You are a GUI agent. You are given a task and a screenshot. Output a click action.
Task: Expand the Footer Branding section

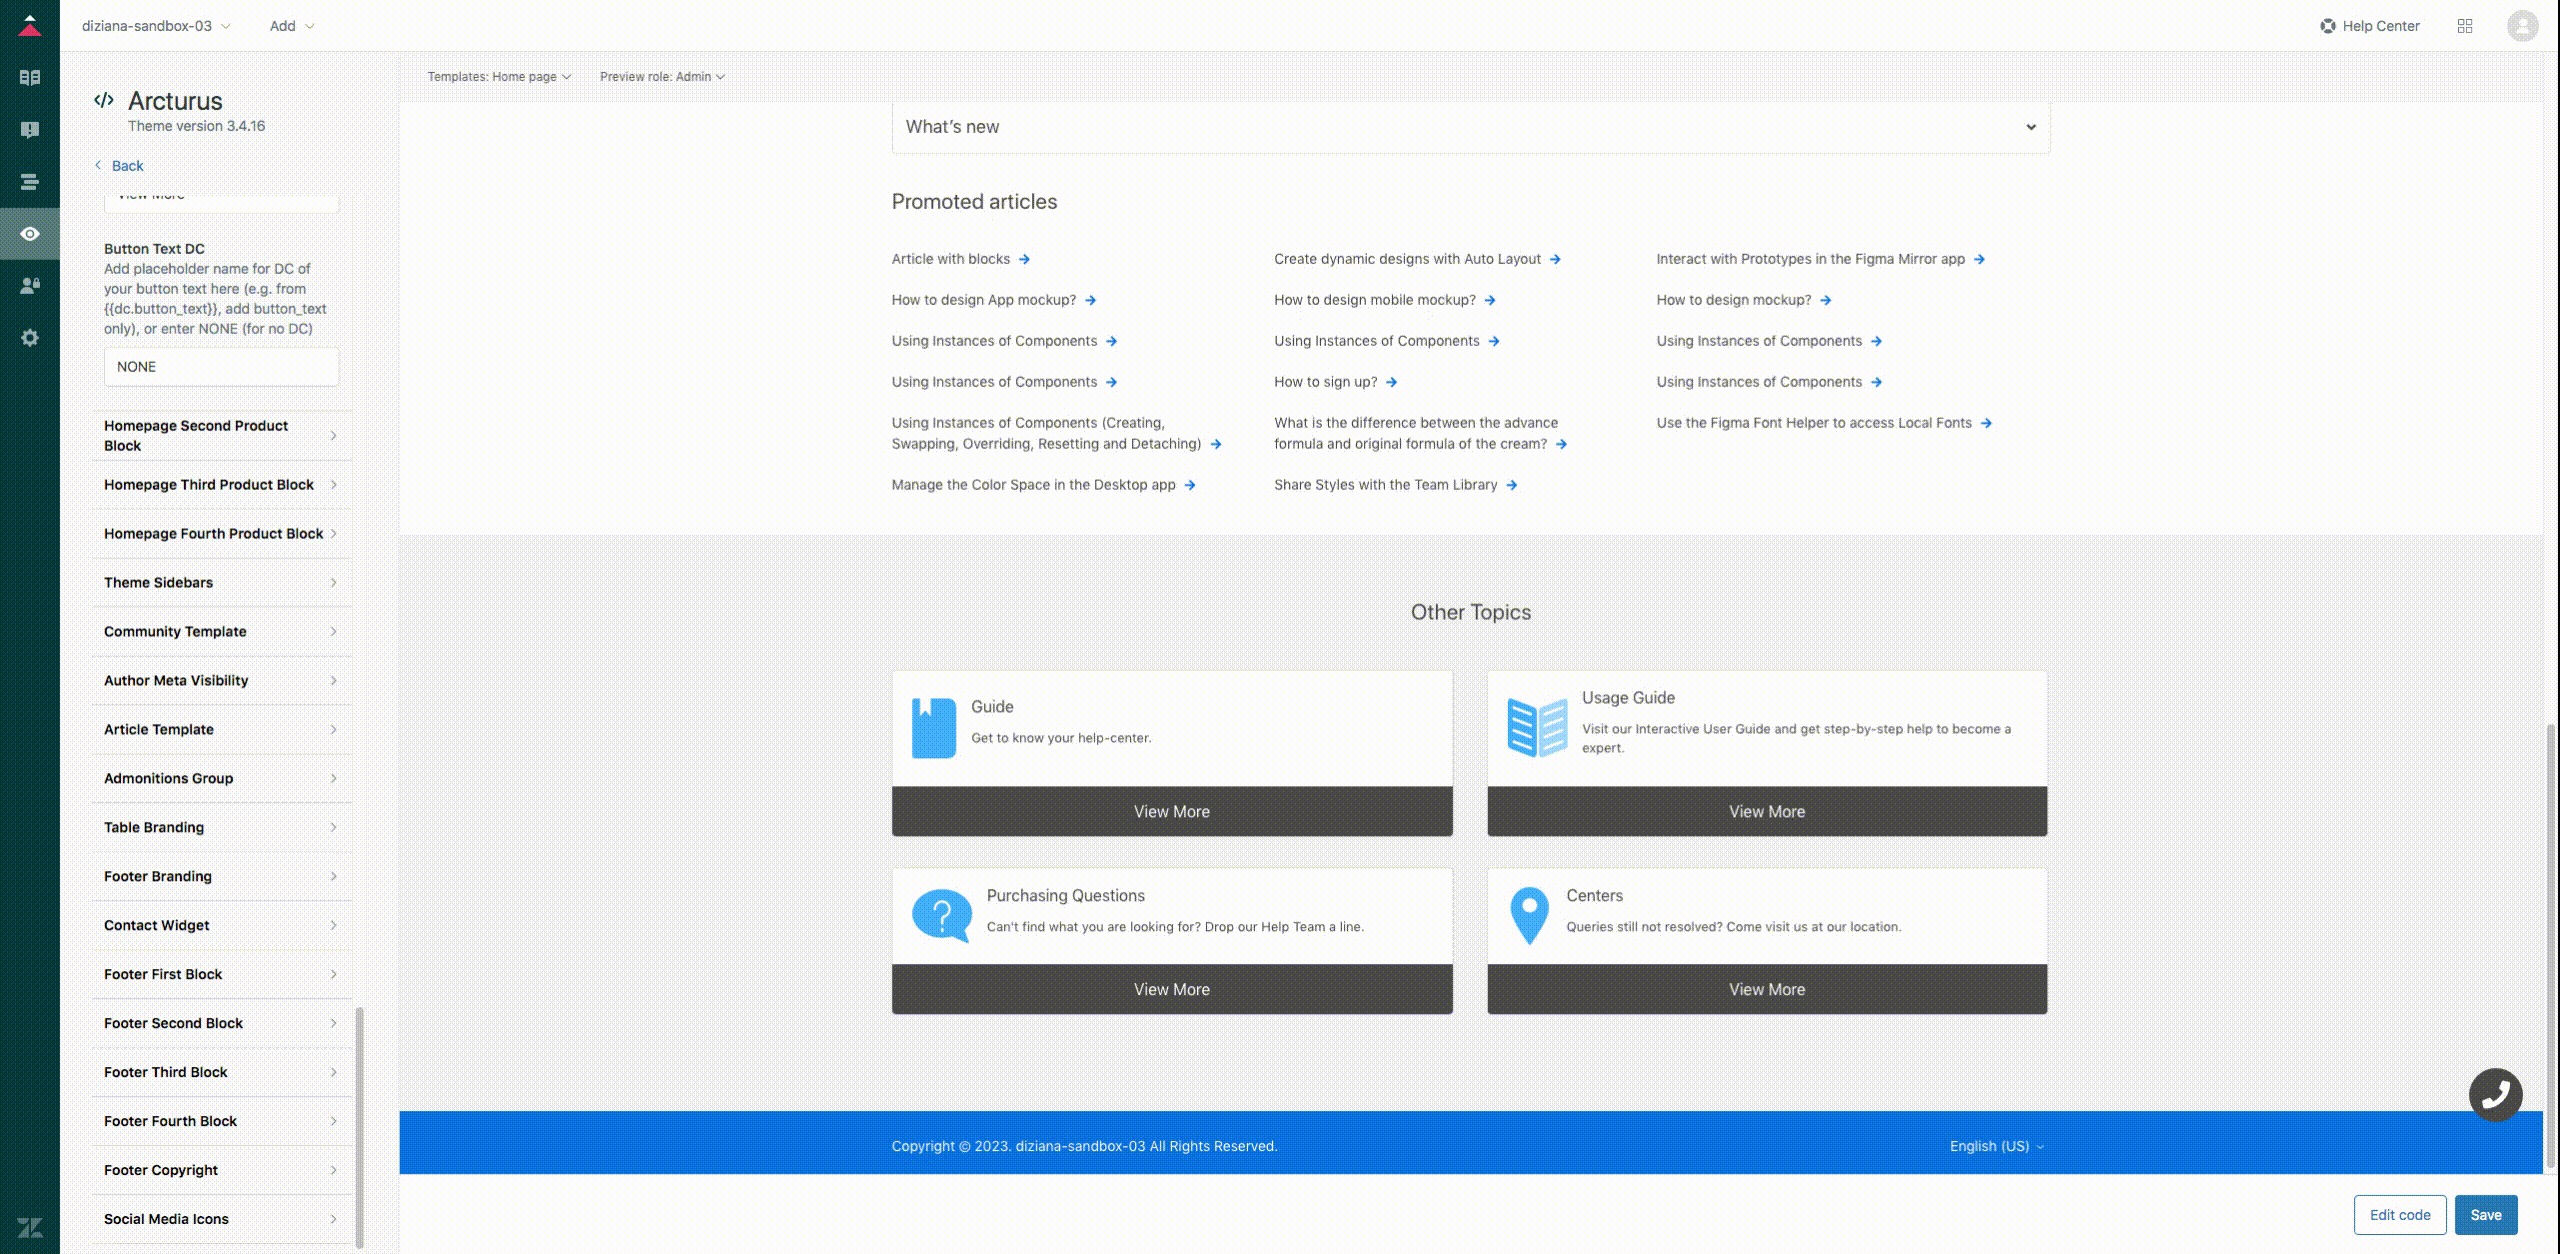click(x=221, y=877)
